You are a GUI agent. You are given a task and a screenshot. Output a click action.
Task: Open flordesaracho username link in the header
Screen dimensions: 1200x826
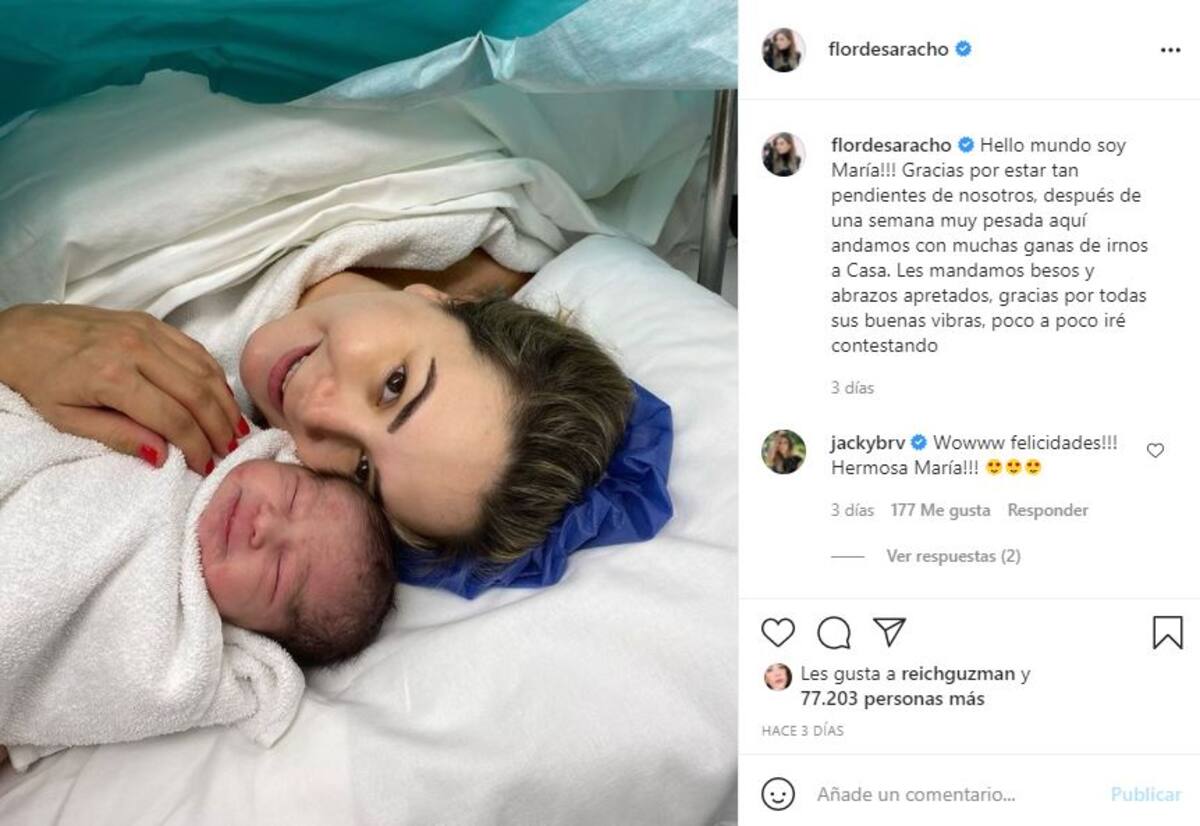tap(888, 49)
